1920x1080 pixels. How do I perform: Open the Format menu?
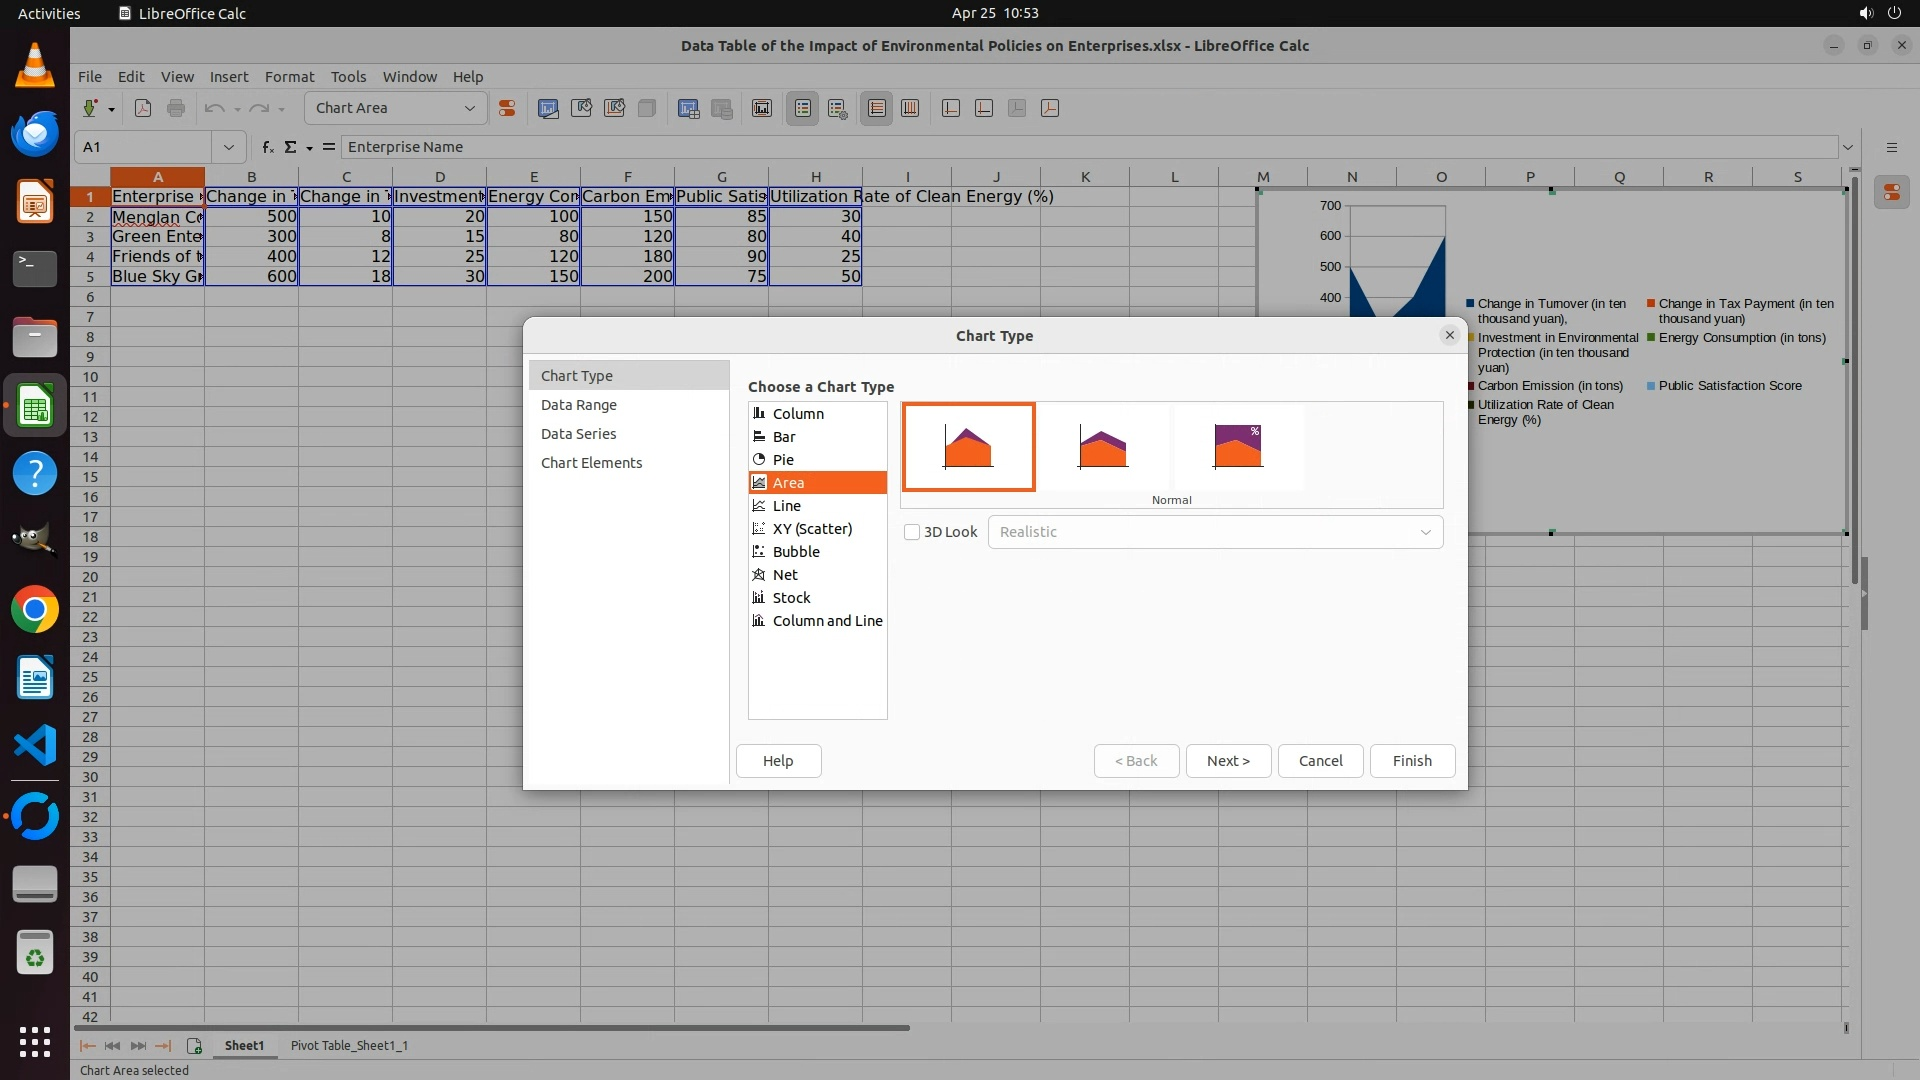click(289, 77)
